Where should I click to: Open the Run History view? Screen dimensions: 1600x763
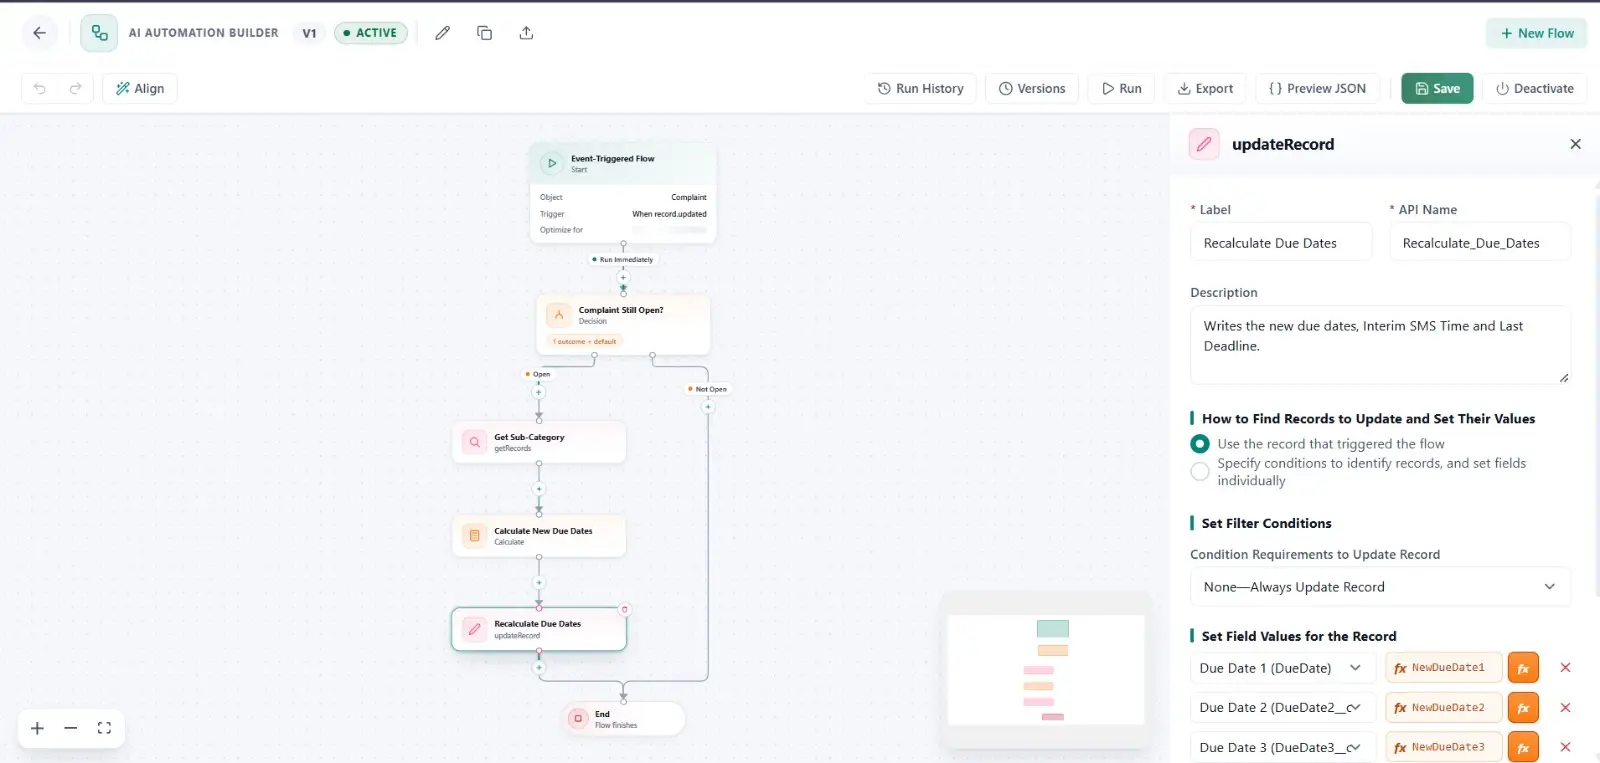[920, 88]
